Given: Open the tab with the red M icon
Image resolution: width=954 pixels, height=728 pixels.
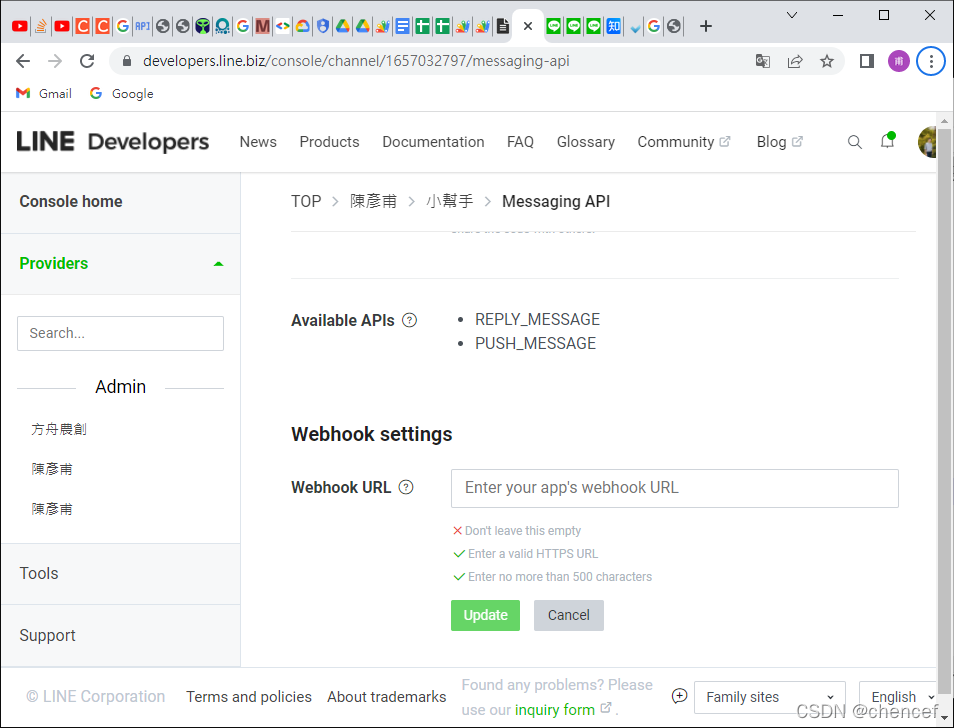Looking at the screenshot, I should click(262, 26).
